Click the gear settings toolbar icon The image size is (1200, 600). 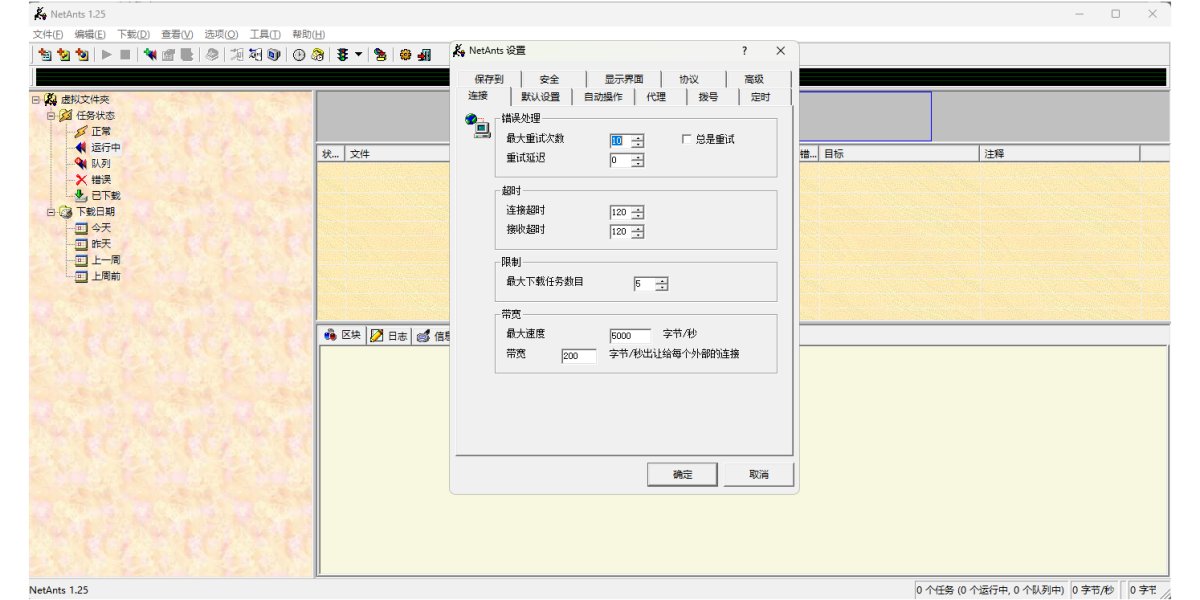point(406,55)
